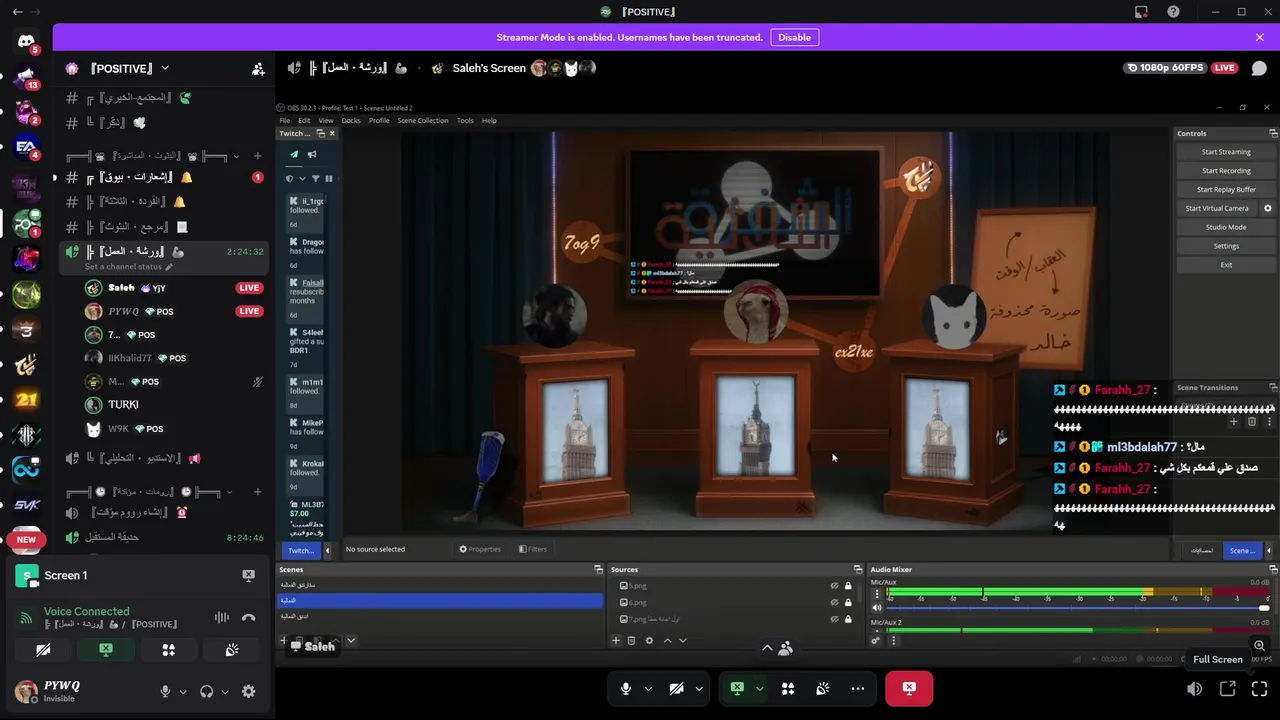The image size is (1280, 720).
Task: Mute microphone in the call control bar
Action: tap(626, 688)
